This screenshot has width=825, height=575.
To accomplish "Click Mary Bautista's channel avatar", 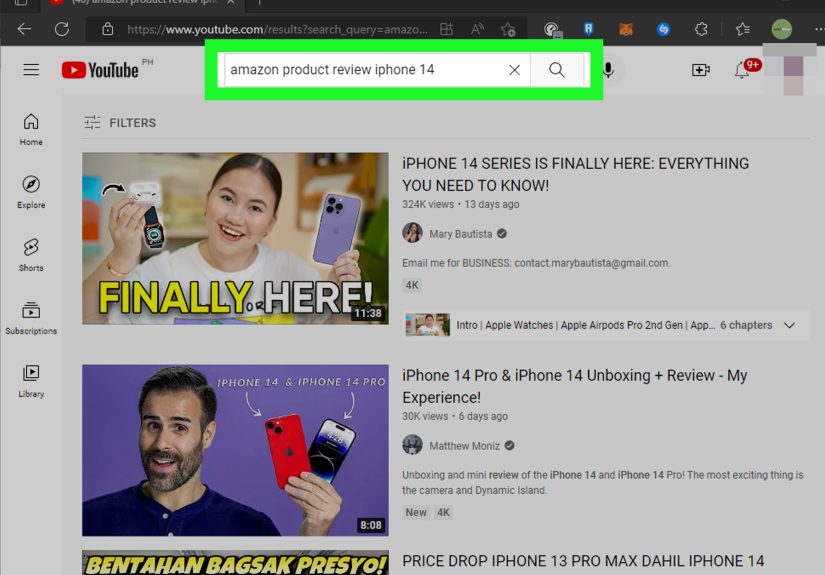I will 412,233.
